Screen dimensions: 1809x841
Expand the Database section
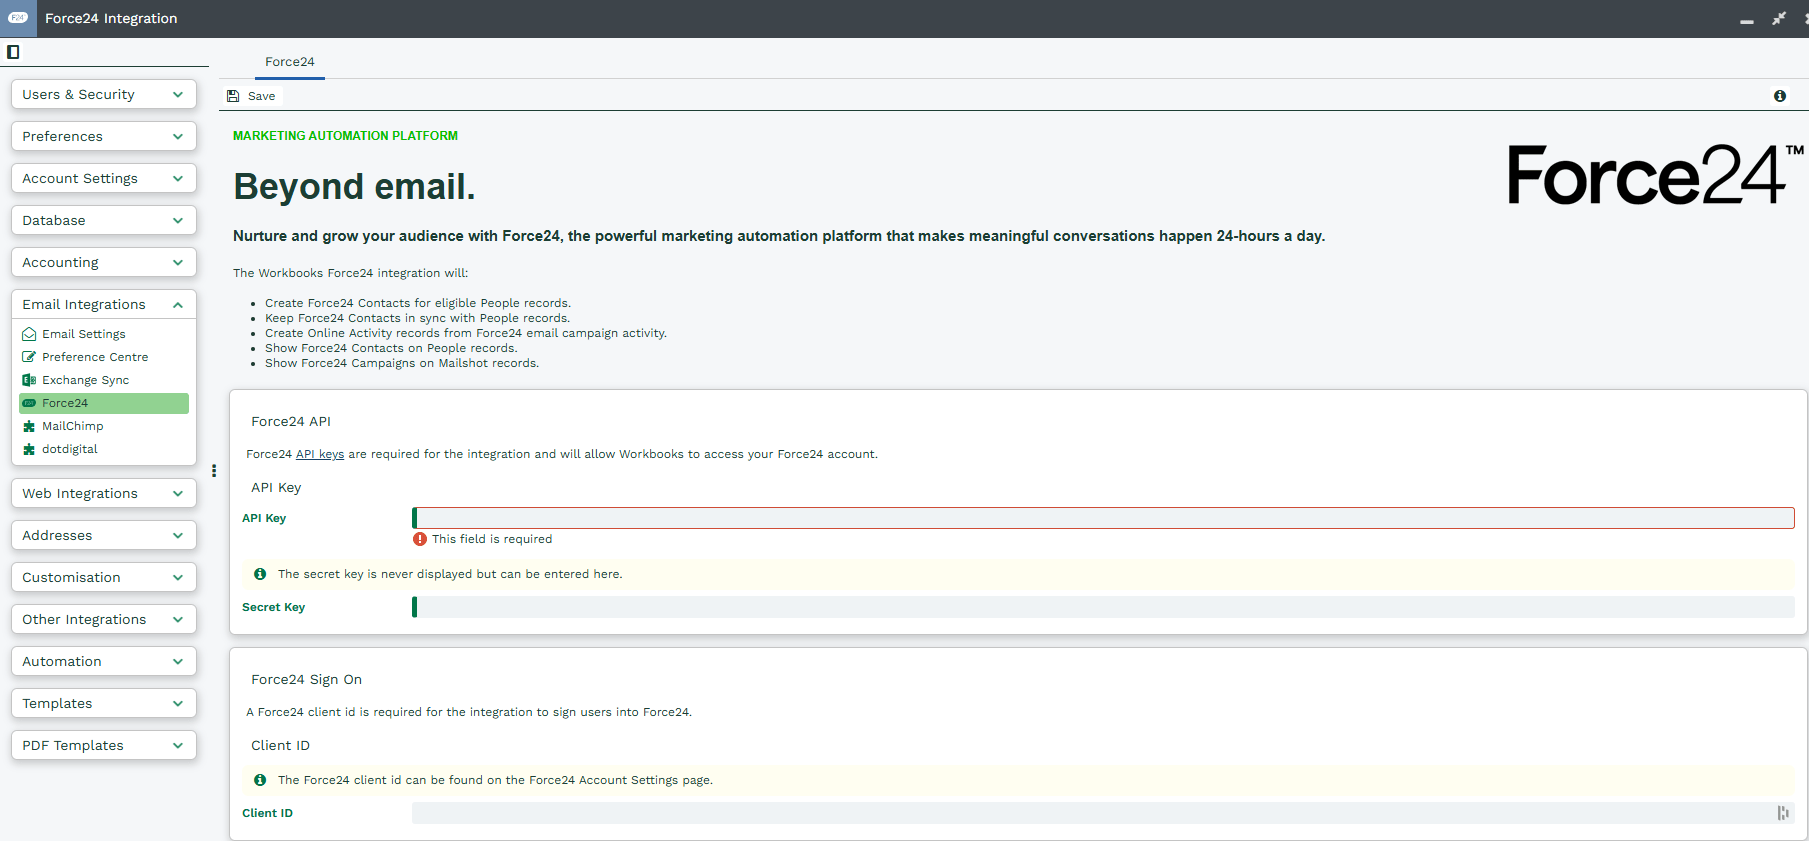pyautogui.click(x=104, y=220)
